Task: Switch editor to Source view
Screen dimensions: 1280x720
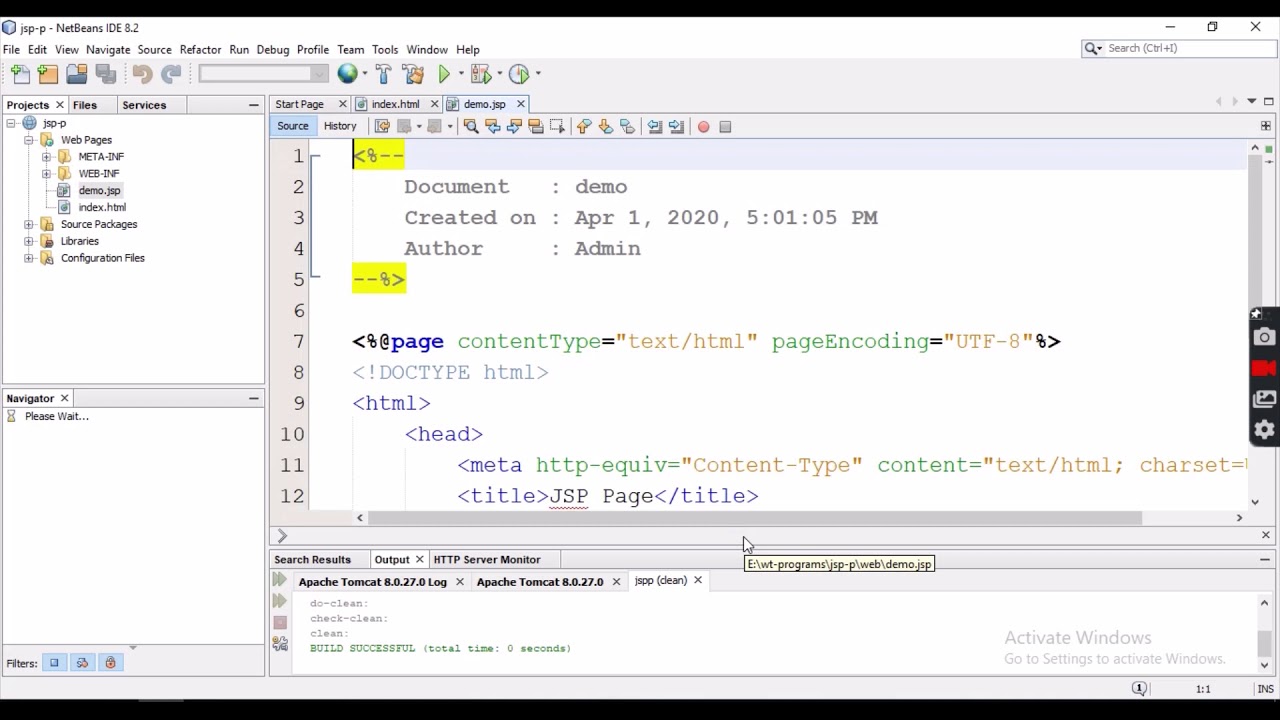Action: (293, 126)
